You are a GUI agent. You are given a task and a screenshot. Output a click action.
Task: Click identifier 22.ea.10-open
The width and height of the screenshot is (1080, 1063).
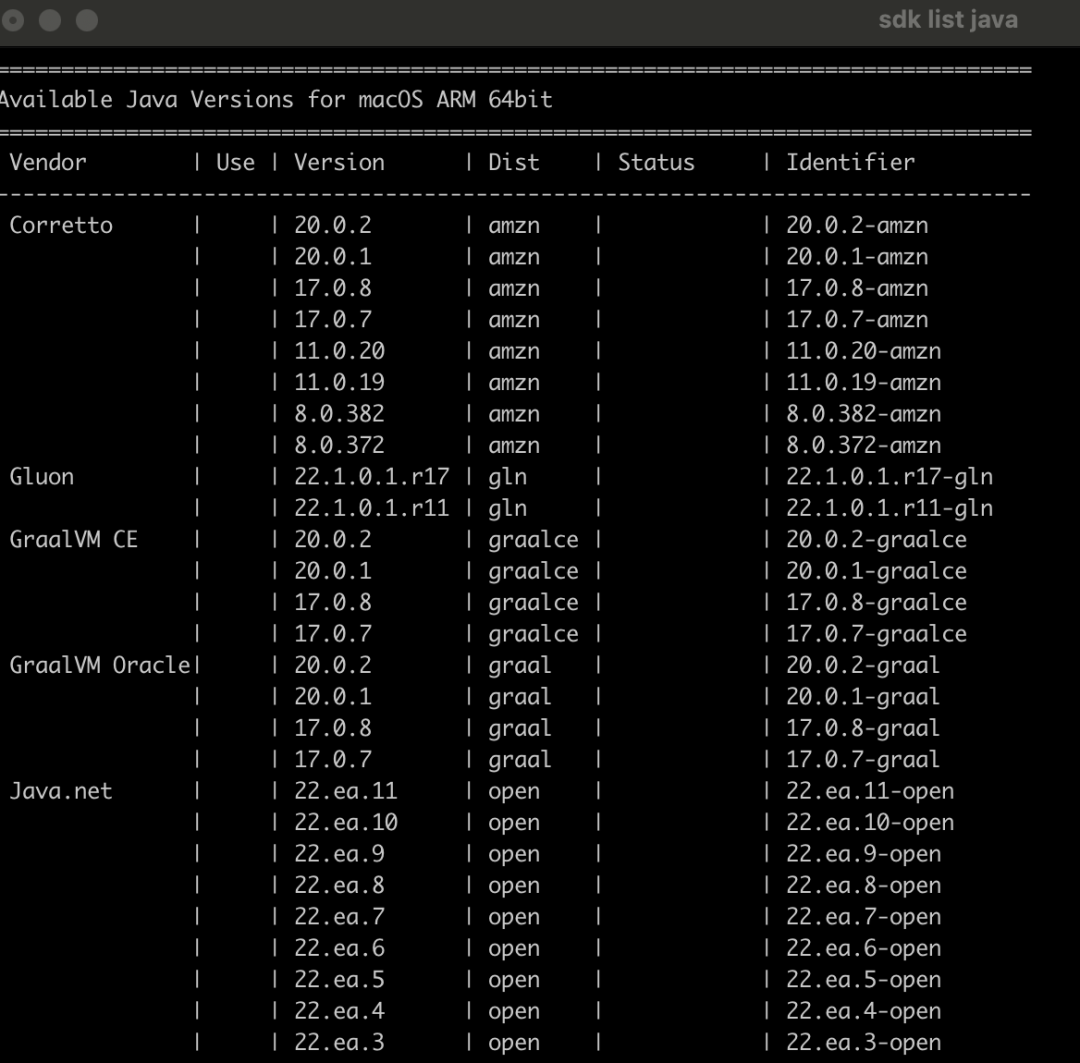click(x=871, y=823)
